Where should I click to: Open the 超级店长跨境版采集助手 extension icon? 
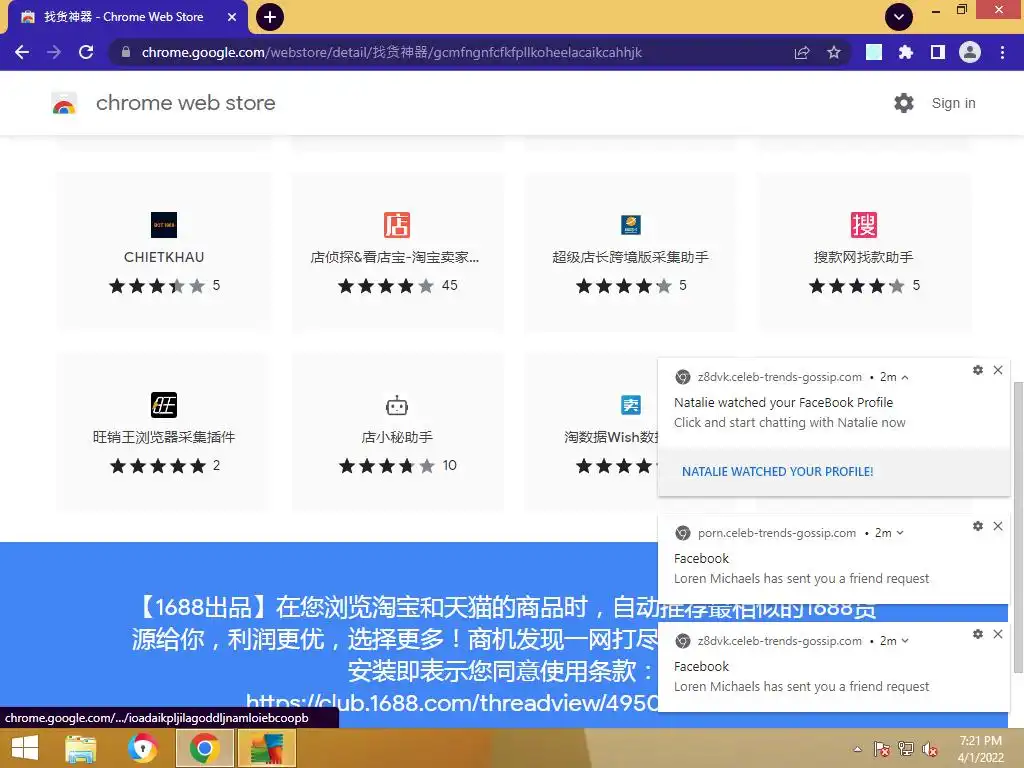630,225
